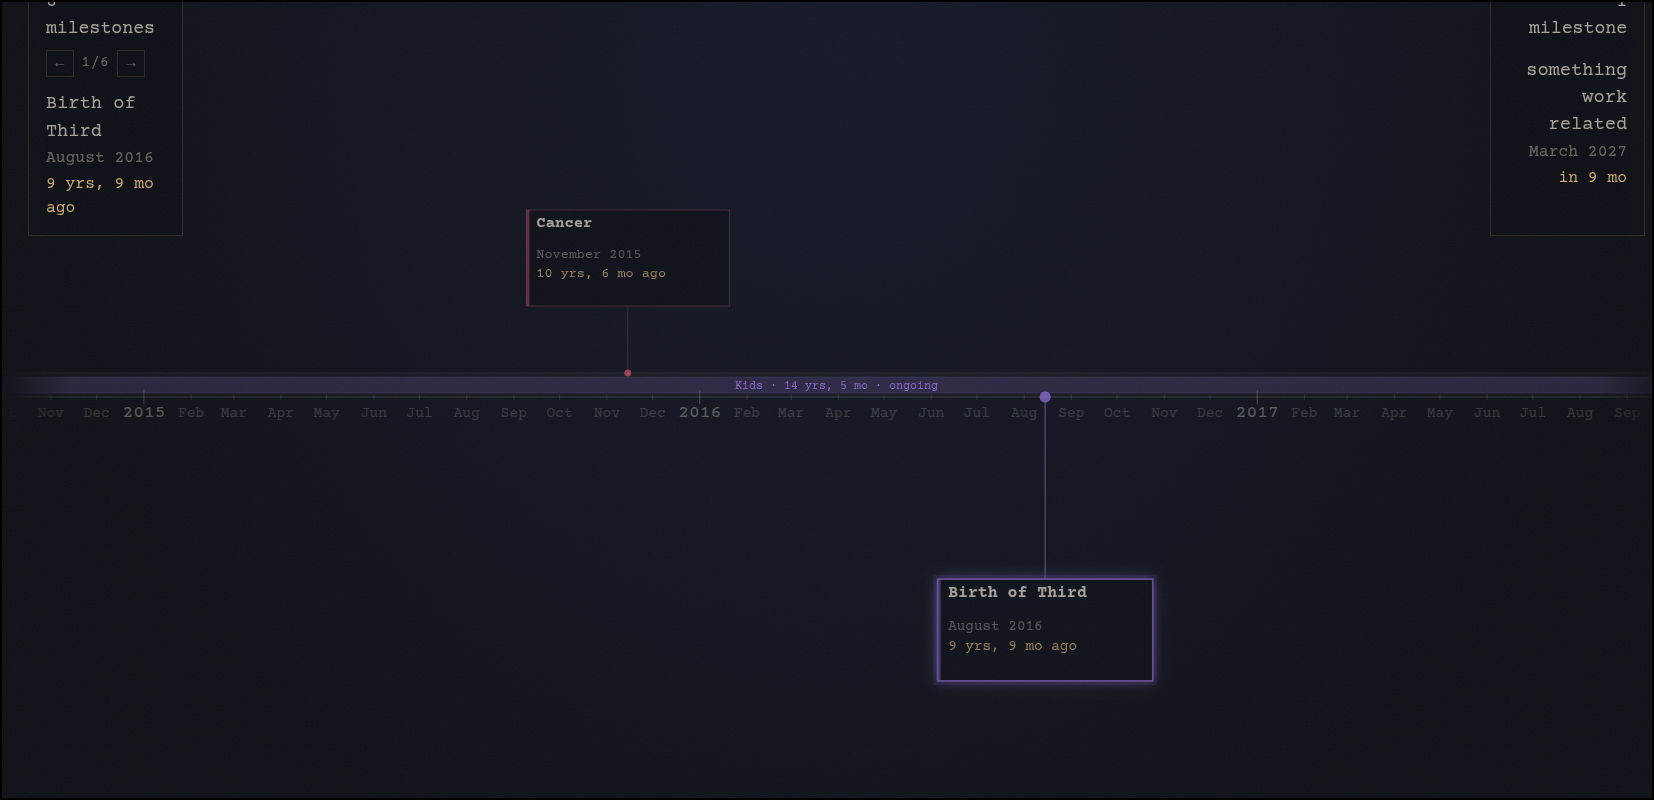1654x800 pixels.
Task: Click the "milestones" heading in left panel
Action: [100, 28]
